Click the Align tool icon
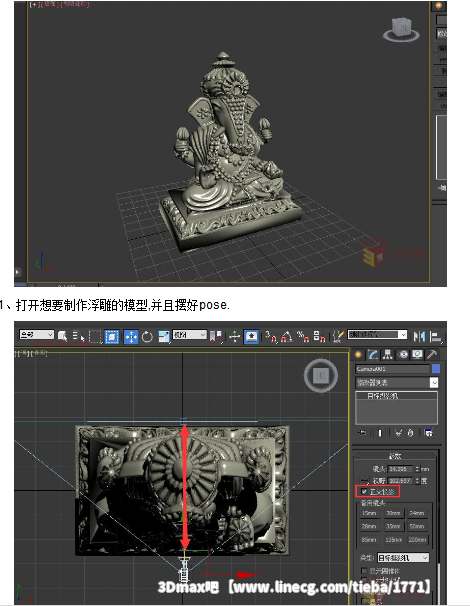Viewport: 470px width, 606px height. pos(436,336)
